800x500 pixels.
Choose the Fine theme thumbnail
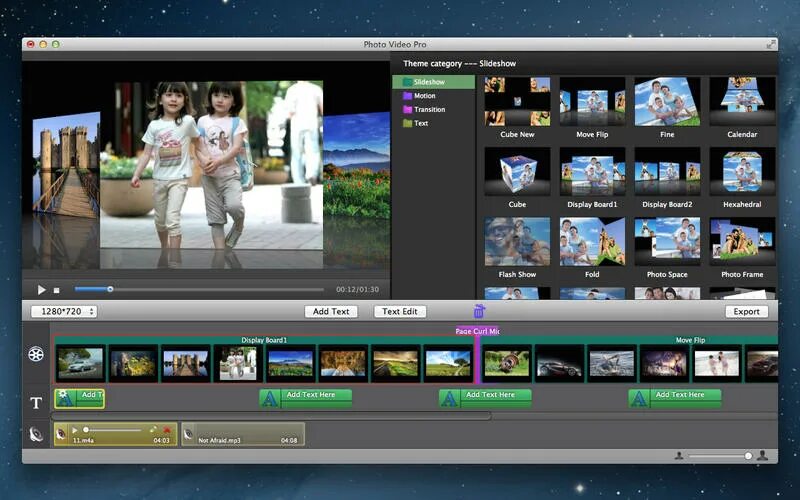(667, 102)
